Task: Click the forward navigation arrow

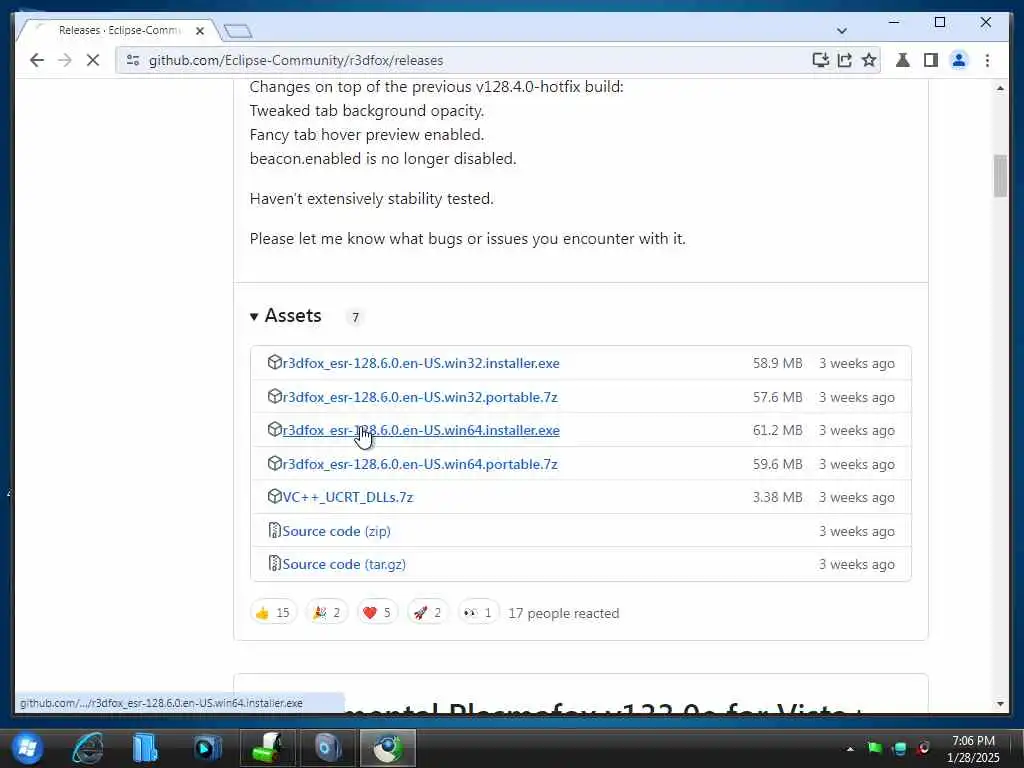Action: (65, 60)
